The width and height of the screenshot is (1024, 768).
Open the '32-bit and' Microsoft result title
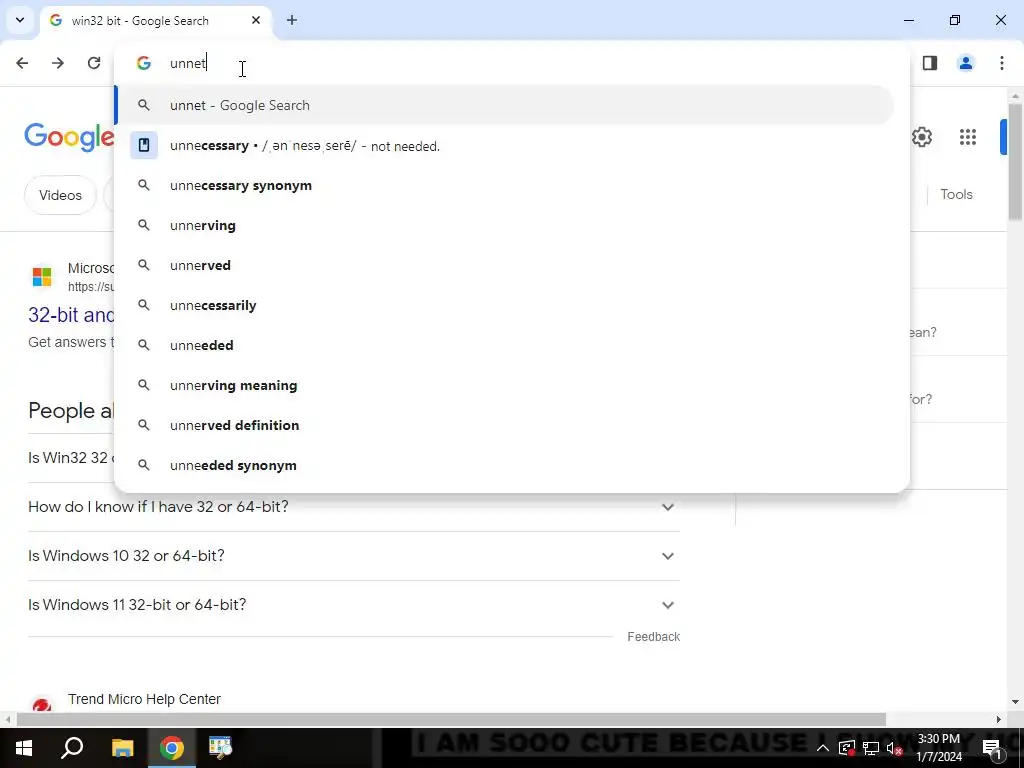click(71, 315)
